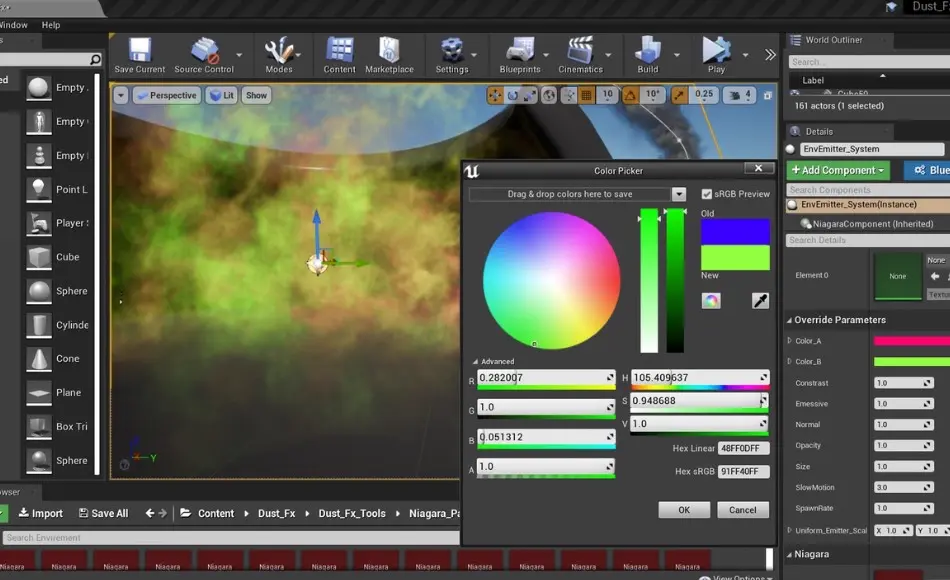Collapse the Override Parameters section
The height and width of the screenshot is (580, 950).
[789, 319]
